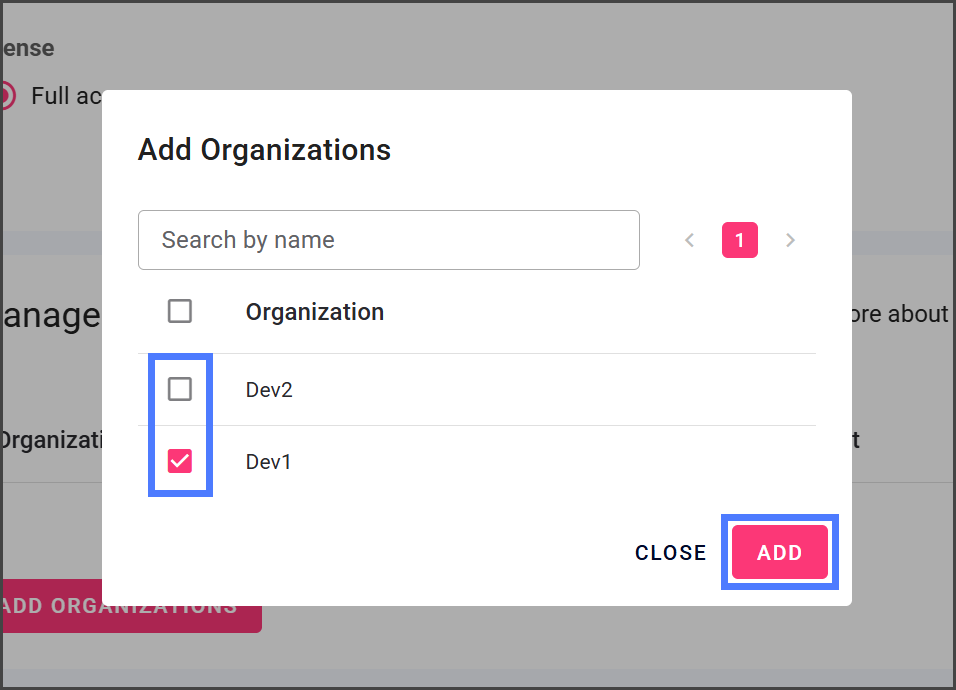
Task: Check the Dev2 organization checkbox
Action: tap(180, 389)
